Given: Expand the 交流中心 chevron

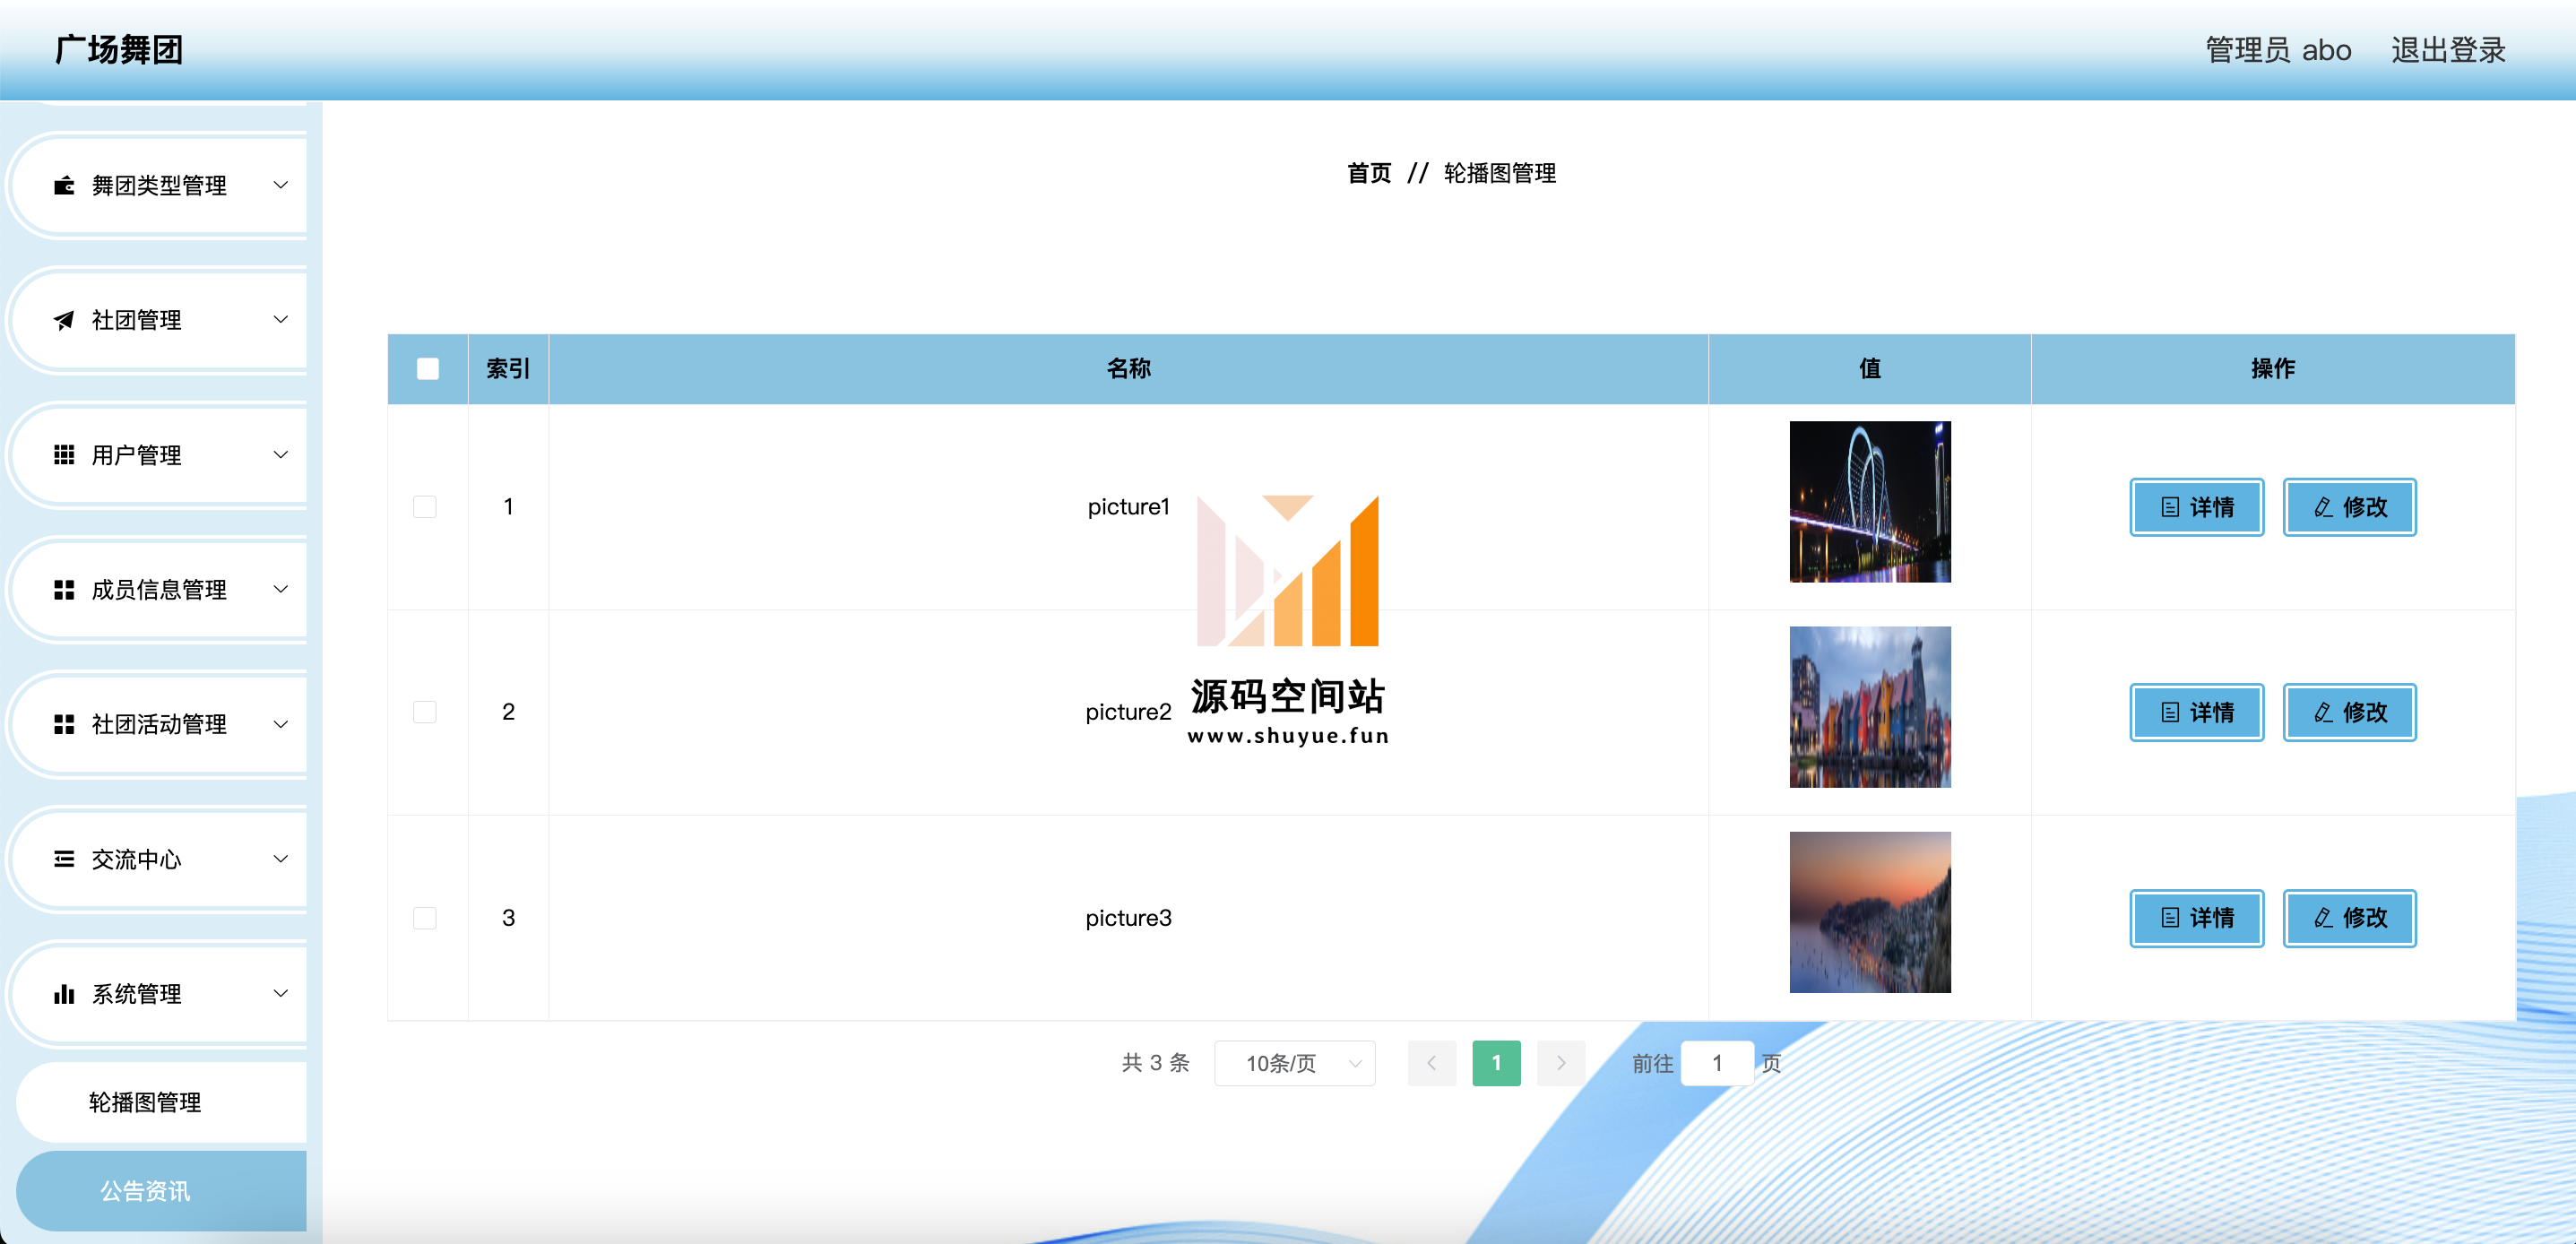Looking at the screenshot, I should [x=281, y=859].
